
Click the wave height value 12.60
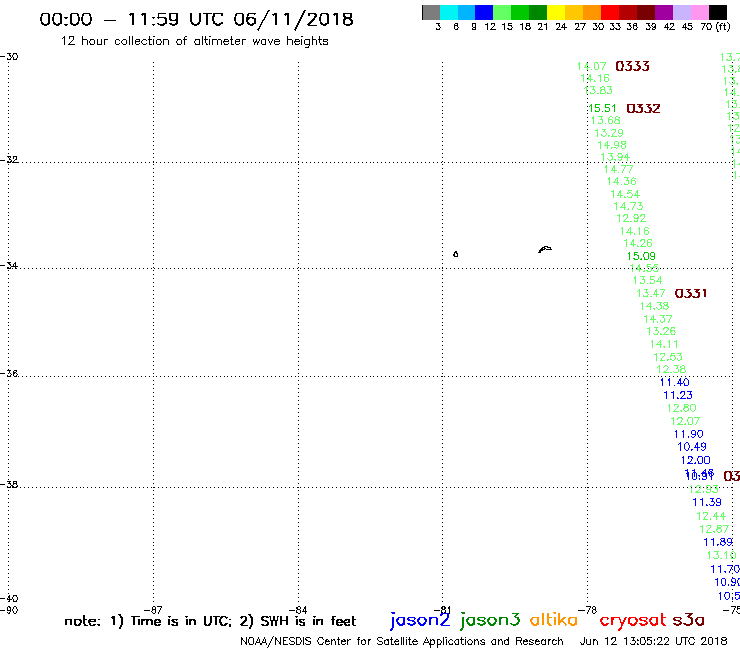coord(681,408)
